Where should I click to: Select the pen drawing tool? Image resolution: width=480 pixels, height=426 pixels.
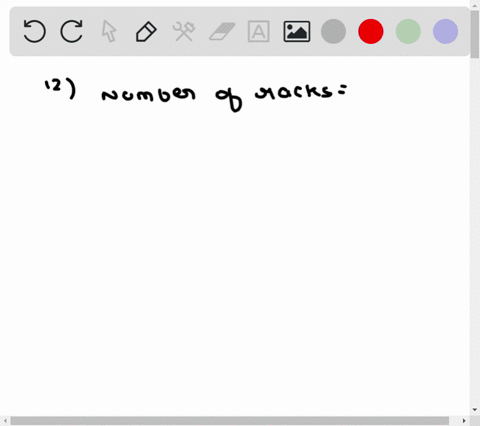pyautogui.click(x=146, y=32)
